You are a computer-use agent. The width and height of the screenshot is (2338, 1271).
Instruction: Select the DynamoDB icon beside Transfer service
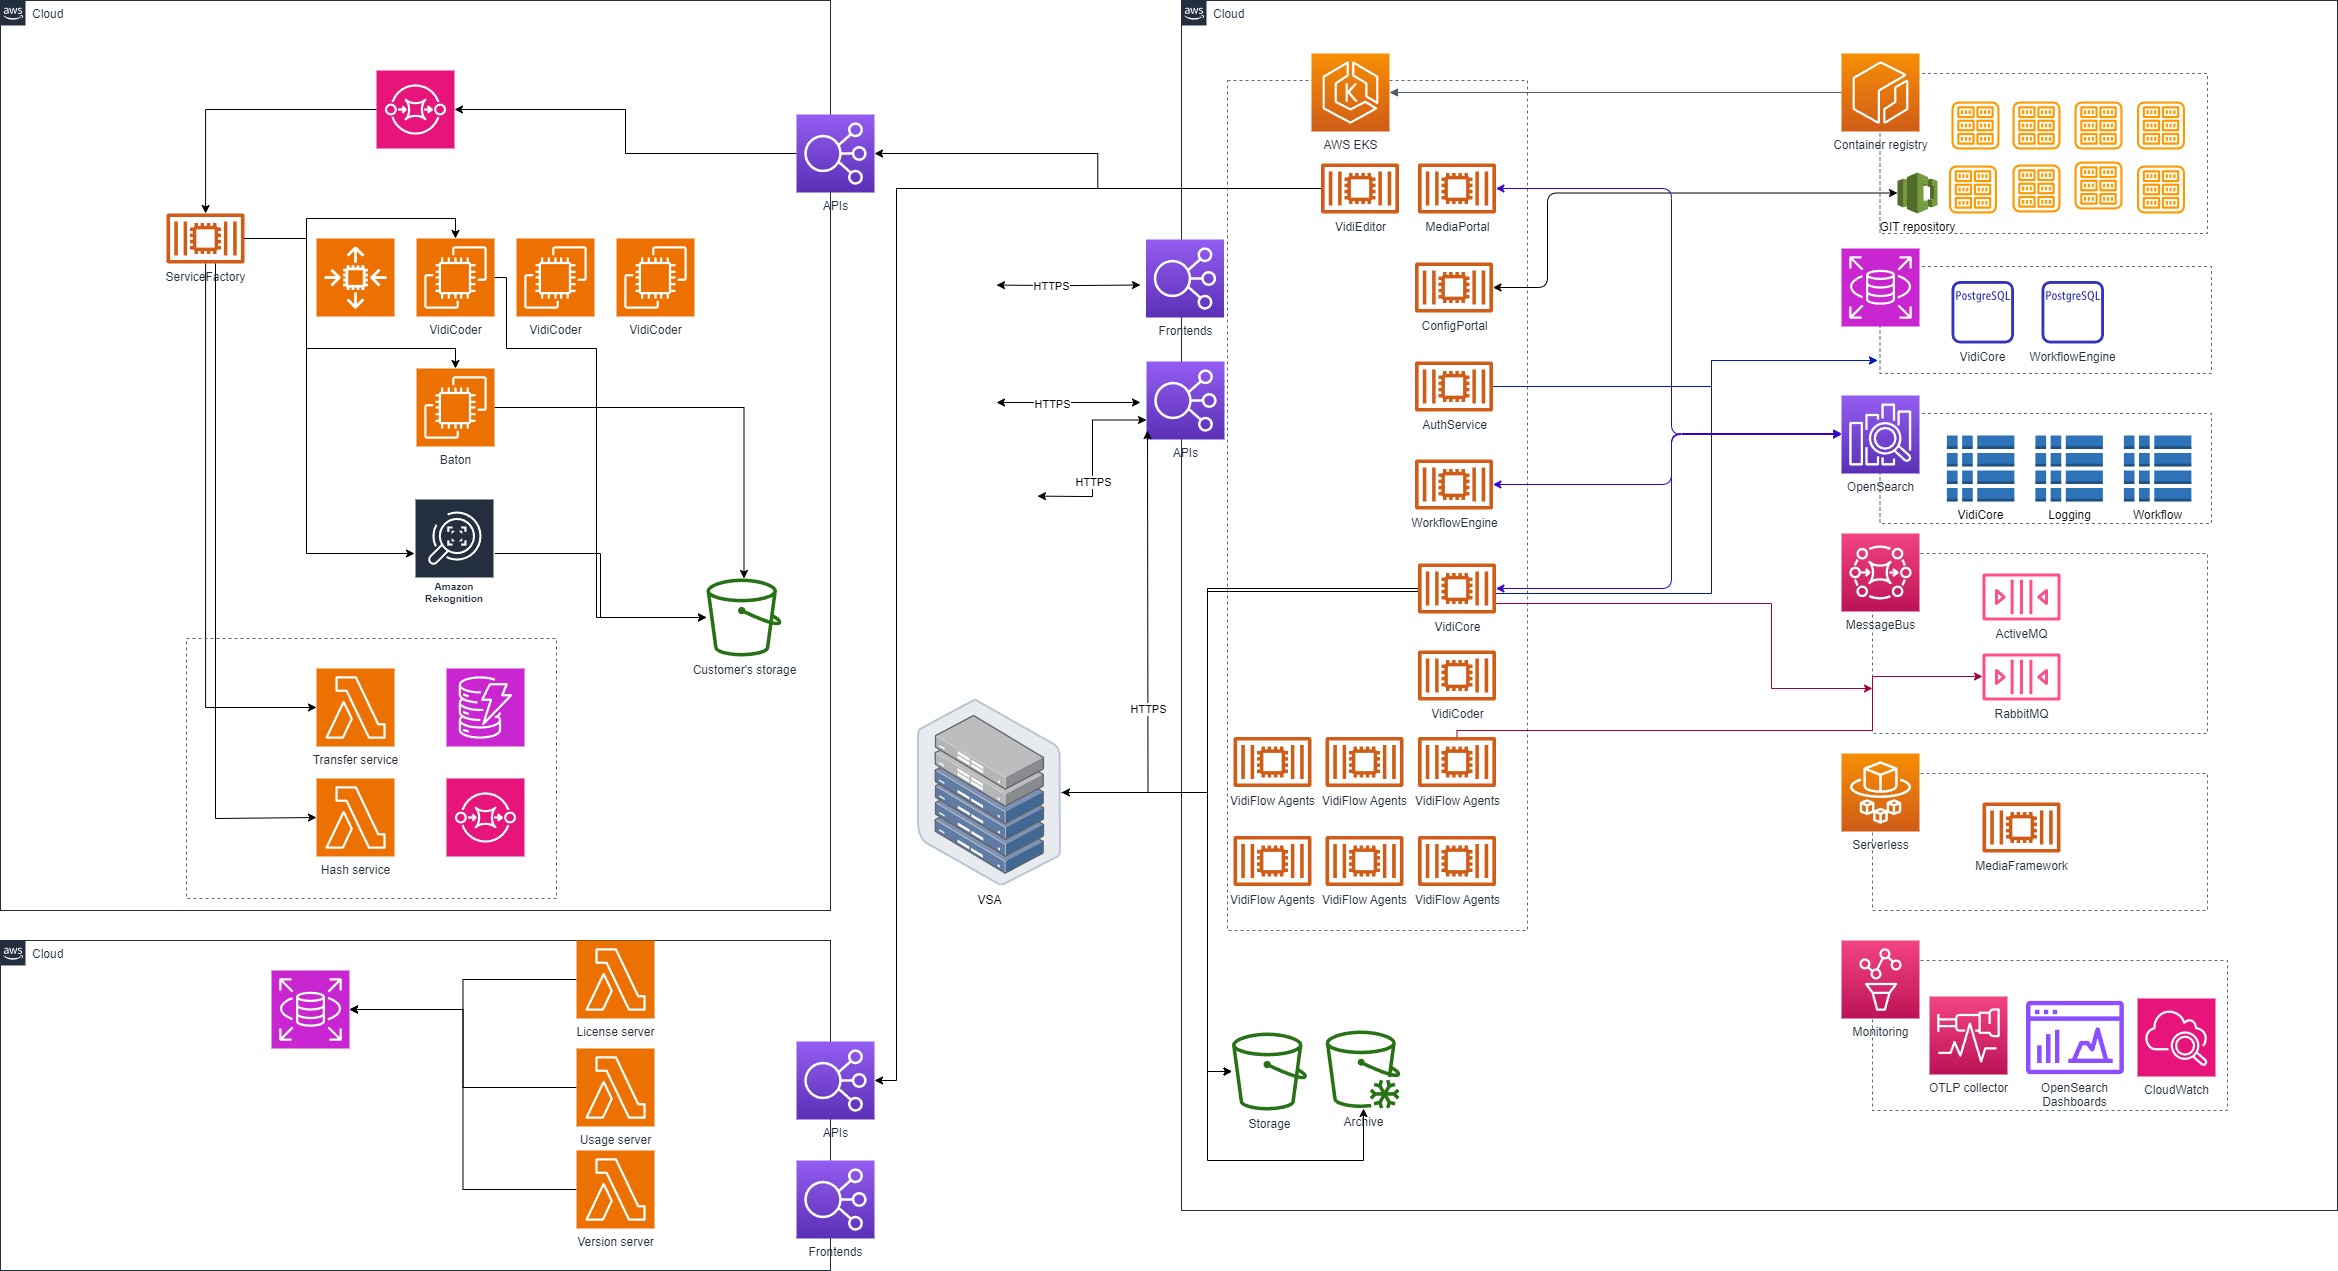(x=485, y=707)
